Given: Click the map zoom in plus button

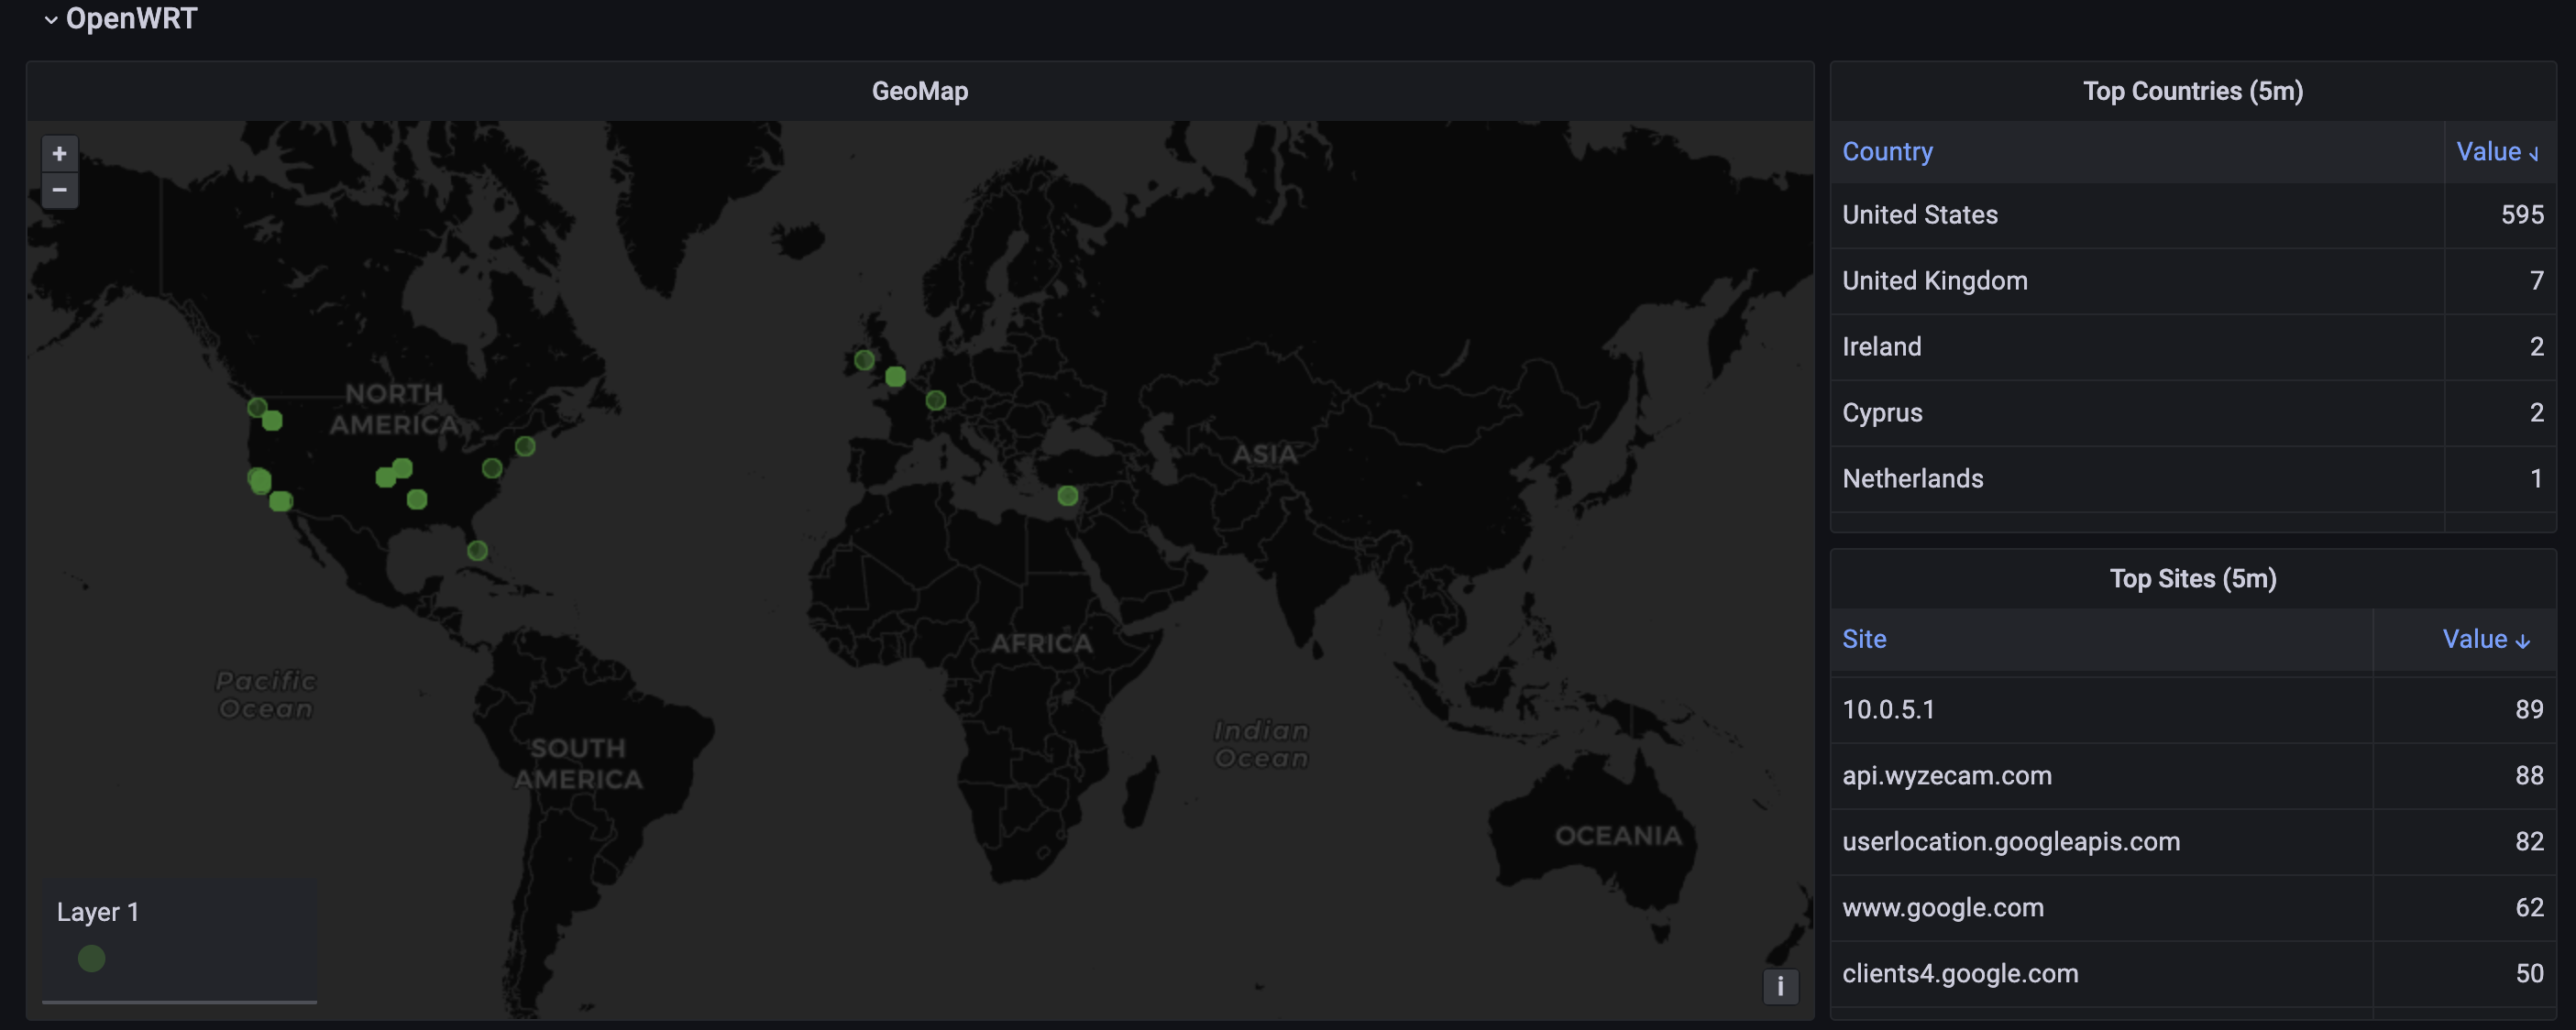Looking at the screenshot, I should (59, 153).
